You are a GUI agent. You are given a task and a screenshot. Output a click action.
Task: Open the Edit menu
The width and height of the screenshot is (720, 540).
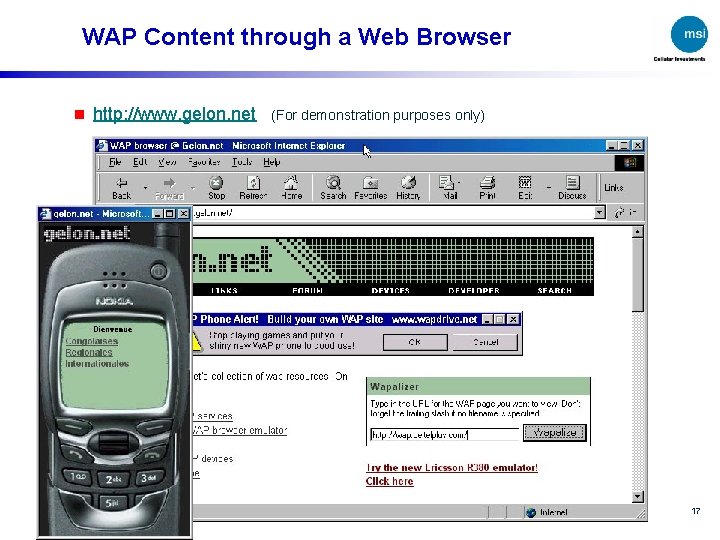(x=140, y=162)
